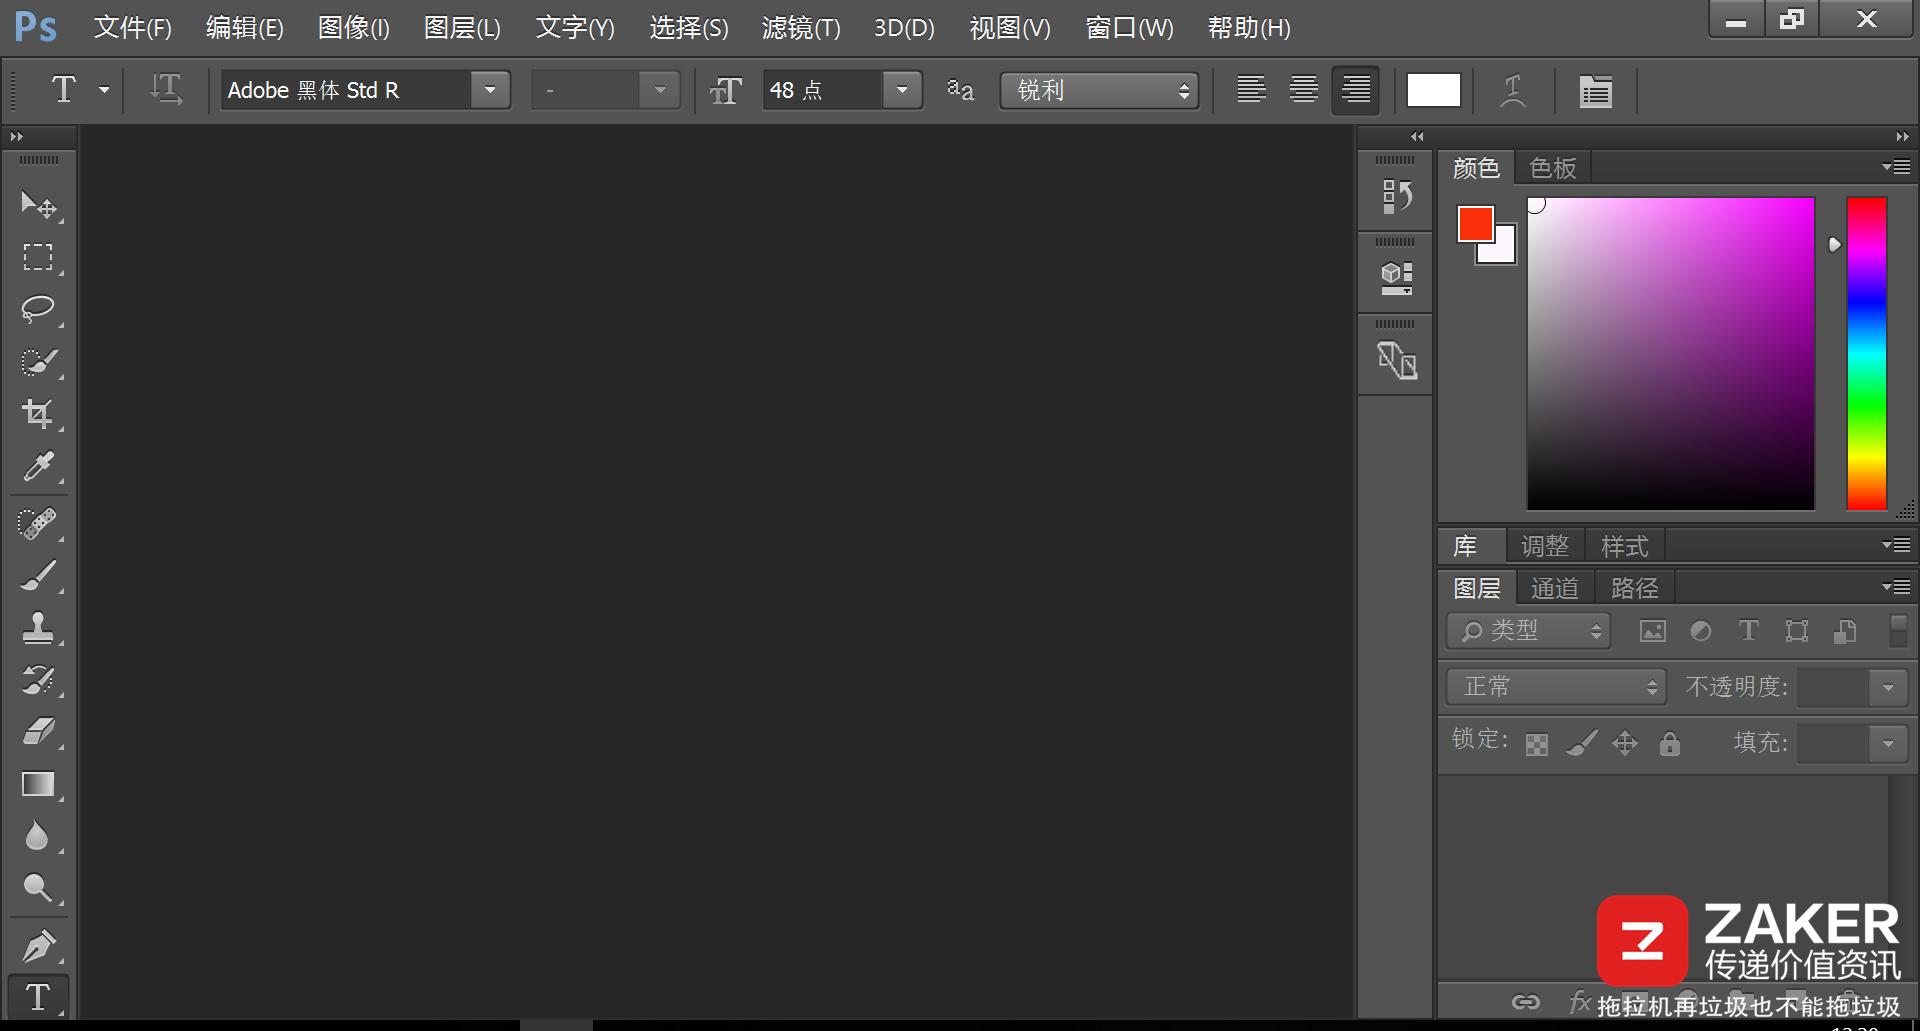Open the Clone Source panel icon

coord(1396,360)
